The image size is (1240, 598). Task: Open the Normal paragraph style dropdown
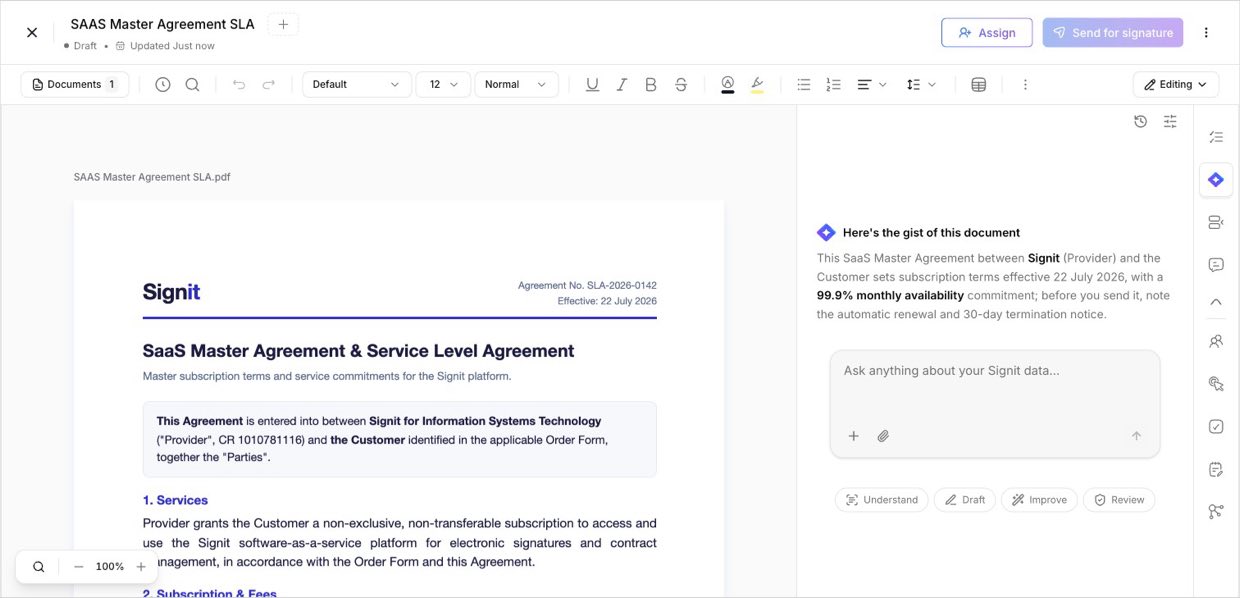[516, 85]
